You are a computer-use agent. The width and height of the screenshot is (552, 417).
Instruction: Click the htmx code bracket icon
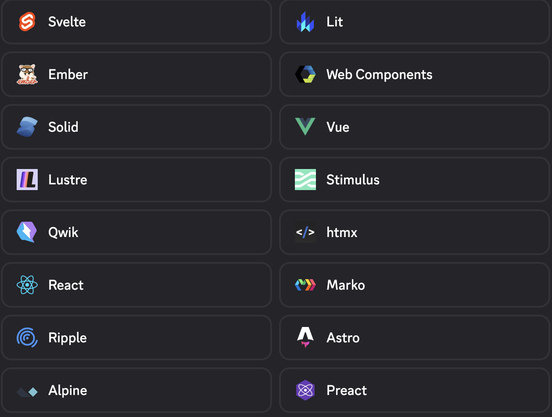coord(305,232)
